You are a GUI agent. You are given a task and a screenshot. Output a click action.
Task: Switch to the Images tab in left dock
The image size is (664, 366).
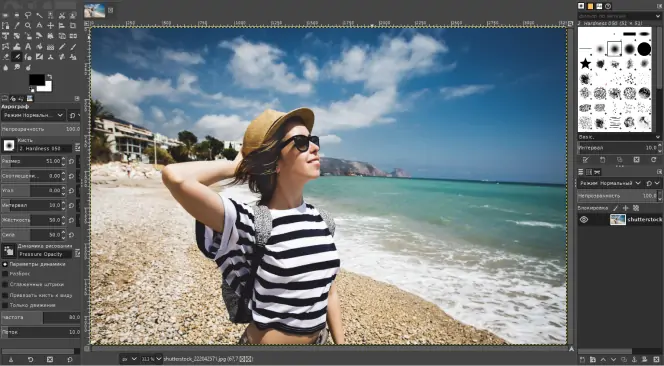[30, 99]
